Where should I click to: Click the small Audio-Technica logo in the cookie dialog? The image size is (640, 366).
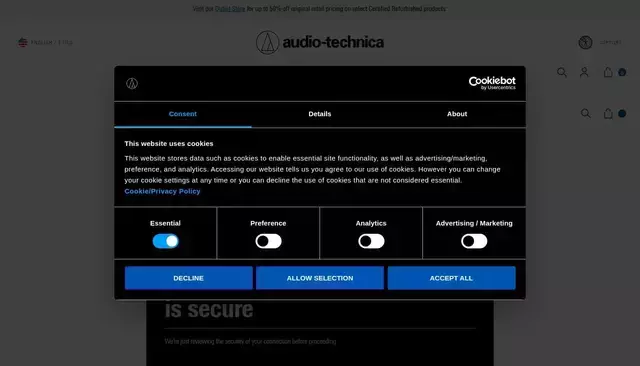coord(132,83)
